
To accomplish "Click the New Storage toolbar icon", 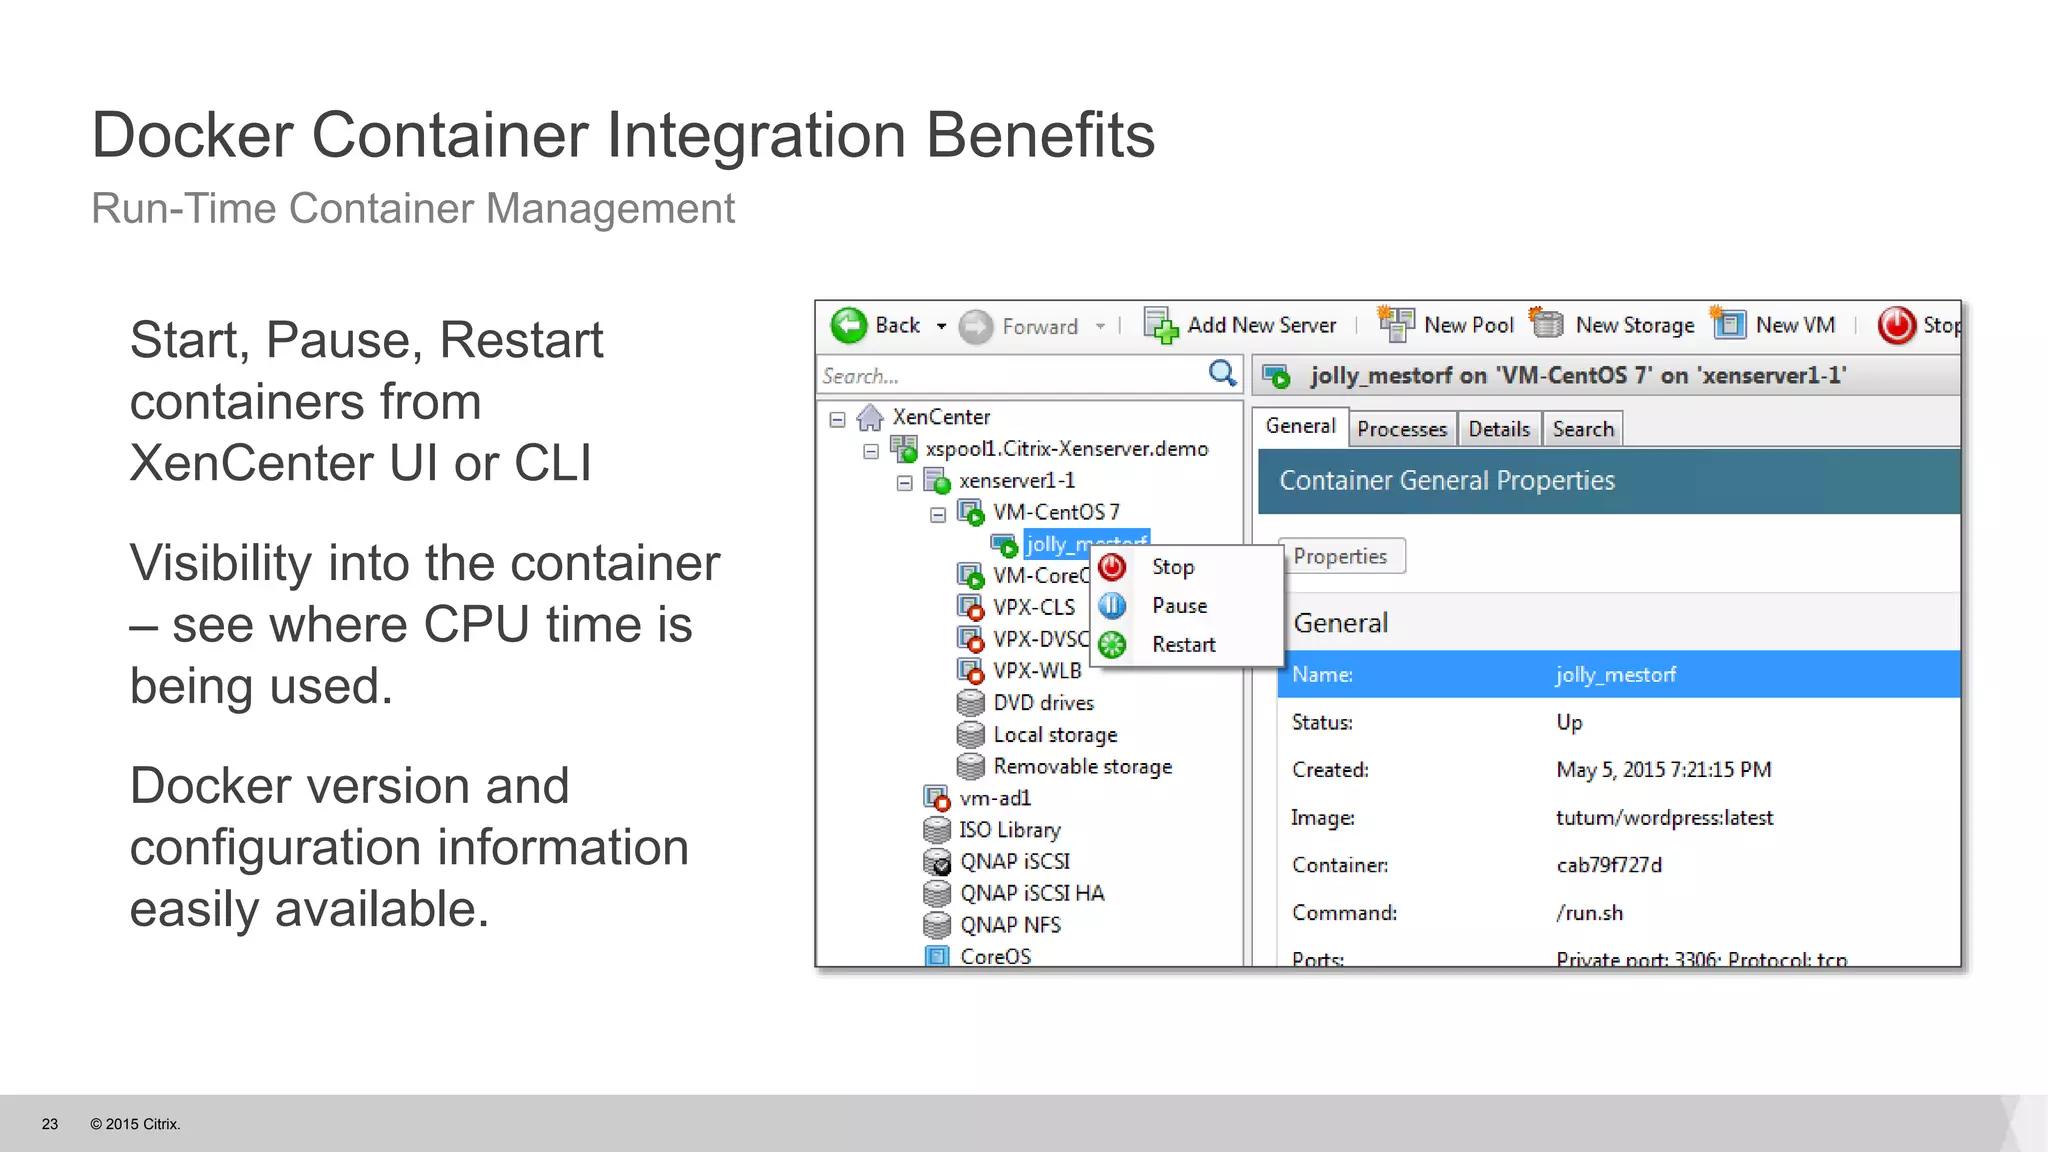I will [x=1547, y=324].
